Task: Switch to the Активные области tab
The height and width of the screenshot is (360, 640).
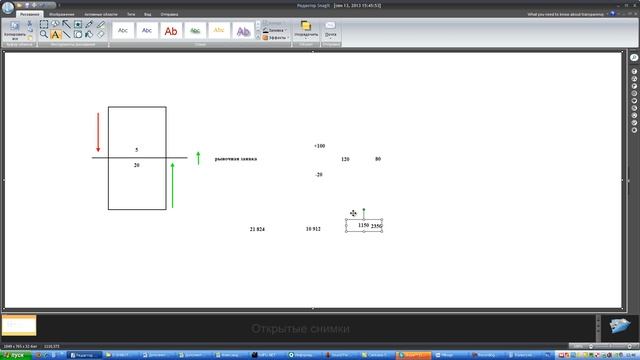Action: pos(101,14)
